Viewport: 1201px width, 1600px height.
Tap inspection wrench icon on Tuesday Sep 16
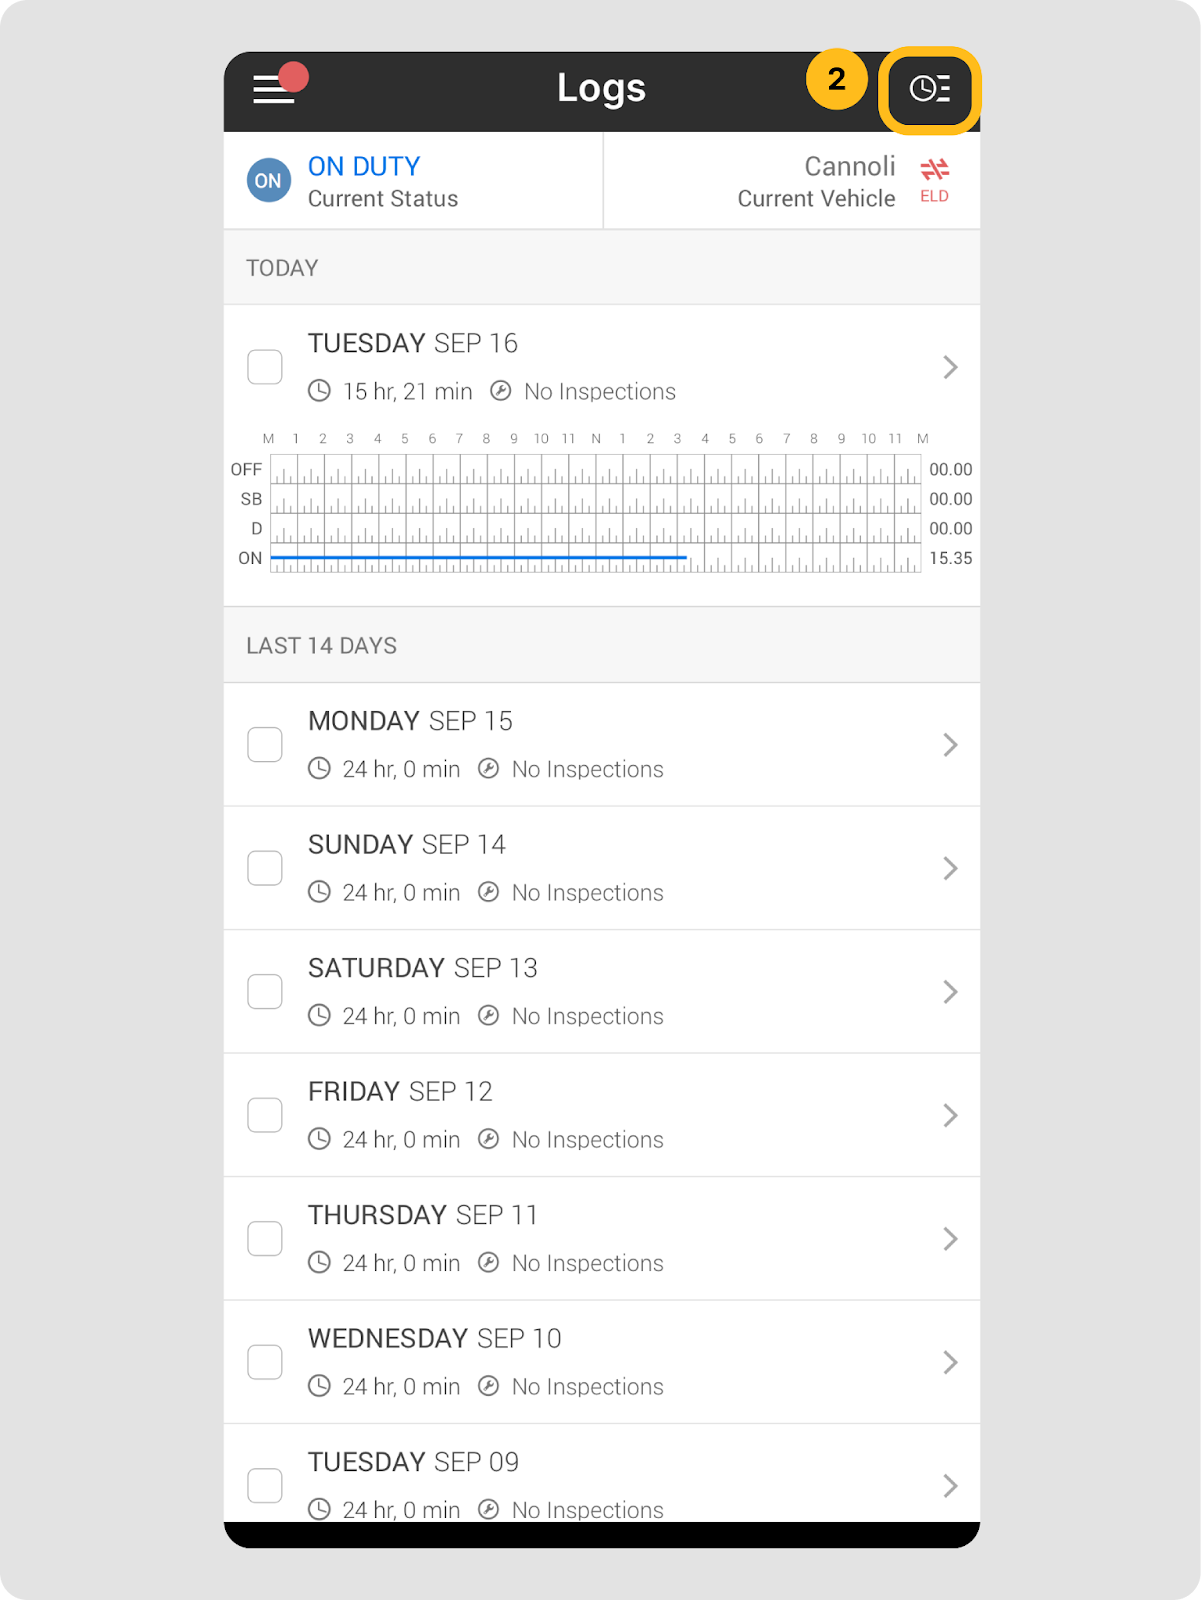click(501, 391)
